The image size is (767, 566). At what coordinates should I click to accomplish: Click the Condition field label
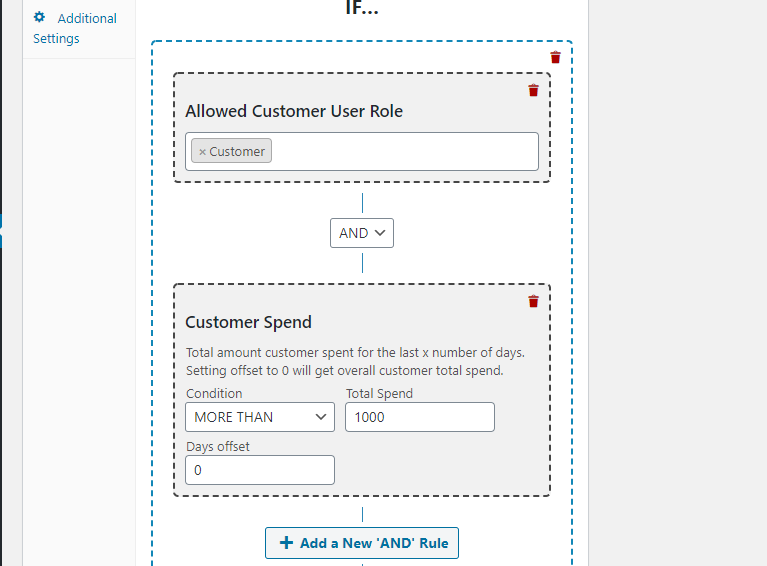(x=213, y=393)
